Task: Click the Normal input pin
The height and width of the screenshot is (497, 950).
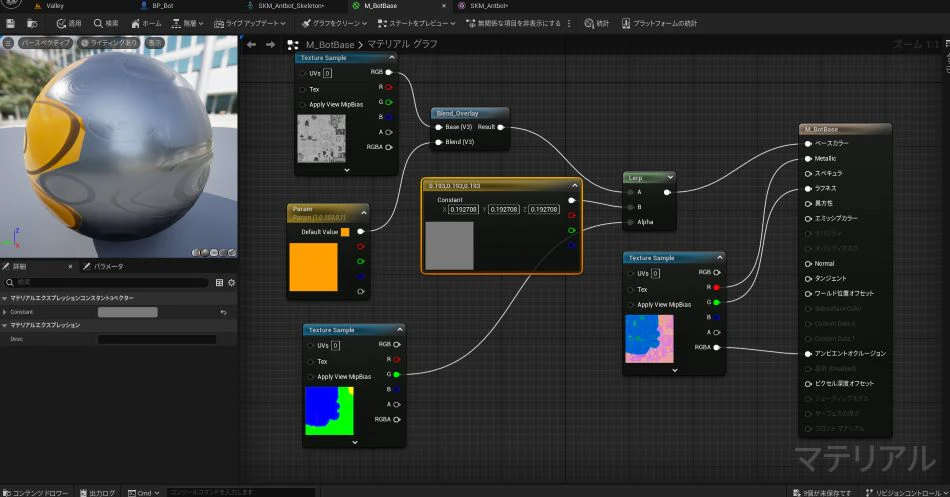Action: click(808, 264)
